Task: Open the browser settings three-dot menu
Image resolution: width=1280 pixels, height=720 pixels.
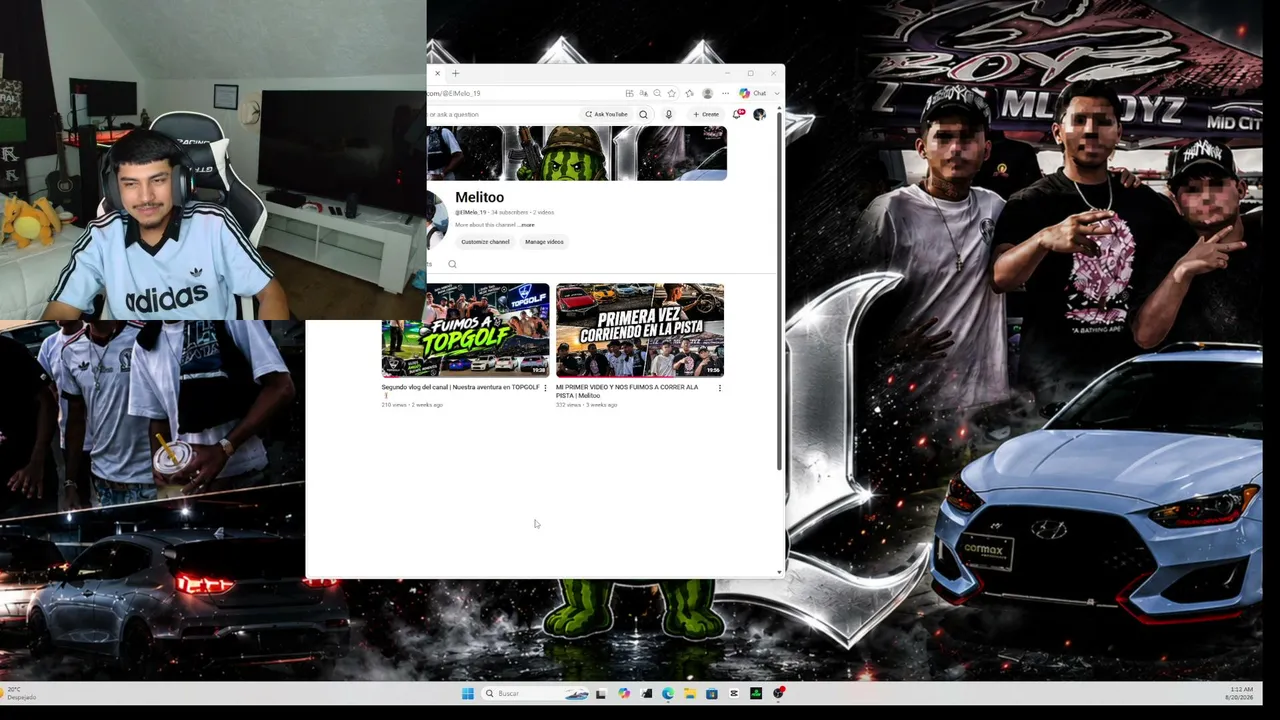Action: pyautogui.click(x=725, y=93)
